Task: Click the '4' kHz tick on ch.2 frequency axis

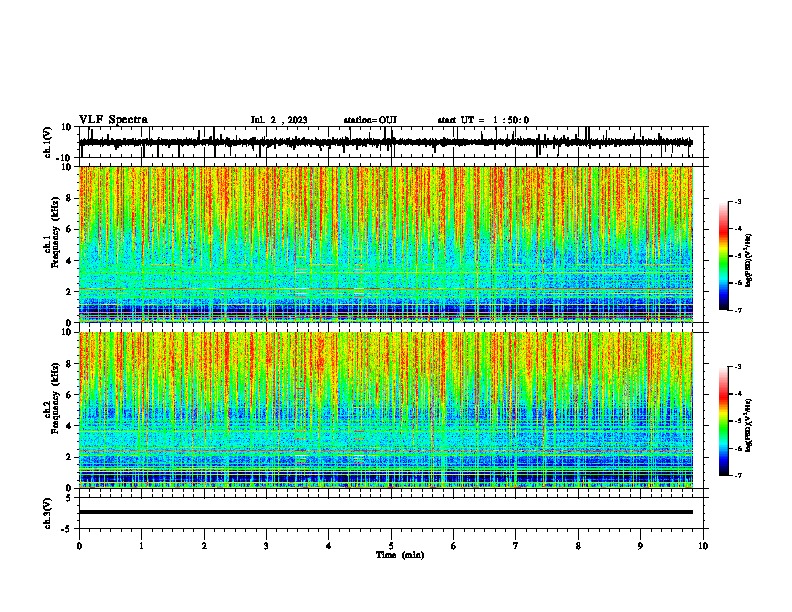Action: tap(69, 426)
